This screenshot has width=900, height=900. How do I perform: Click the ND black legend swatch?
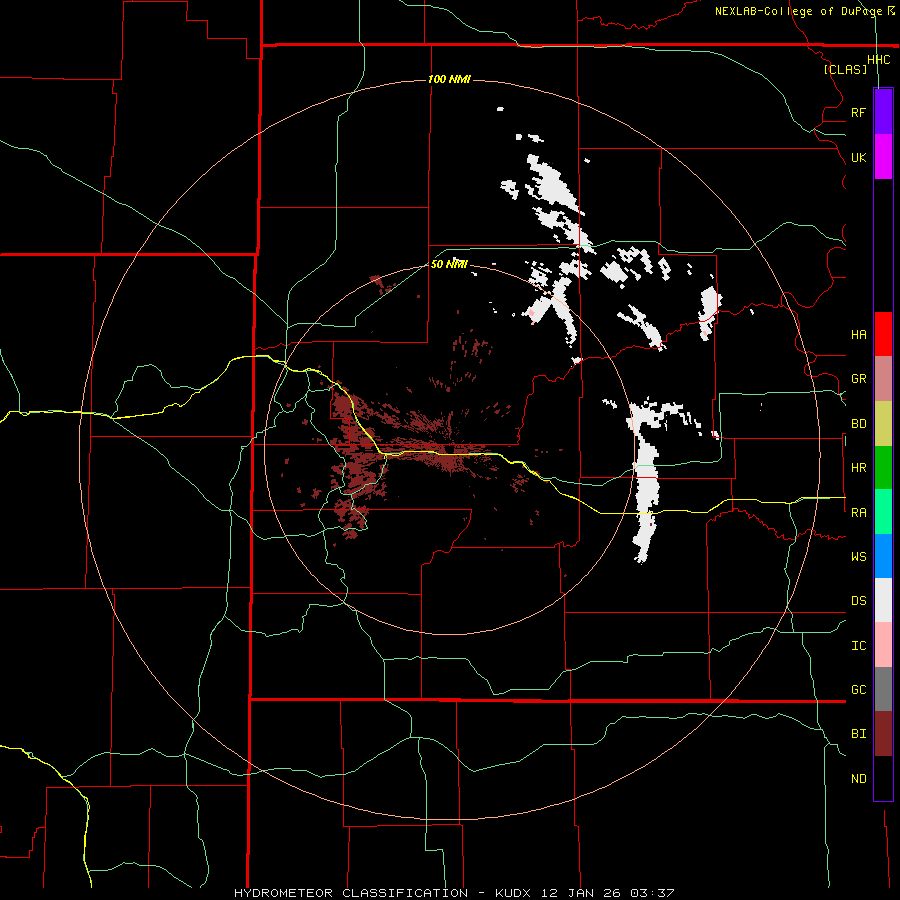[x=883, y=778]
